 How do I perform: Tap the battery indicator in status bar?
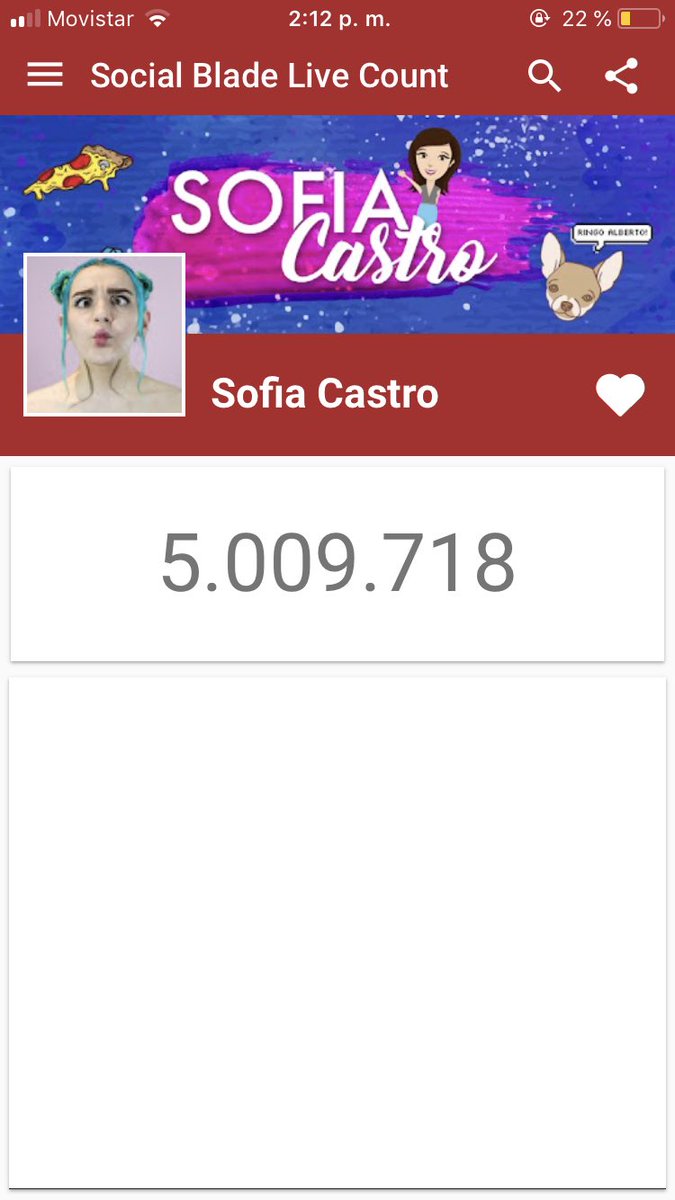pos(640,18)
